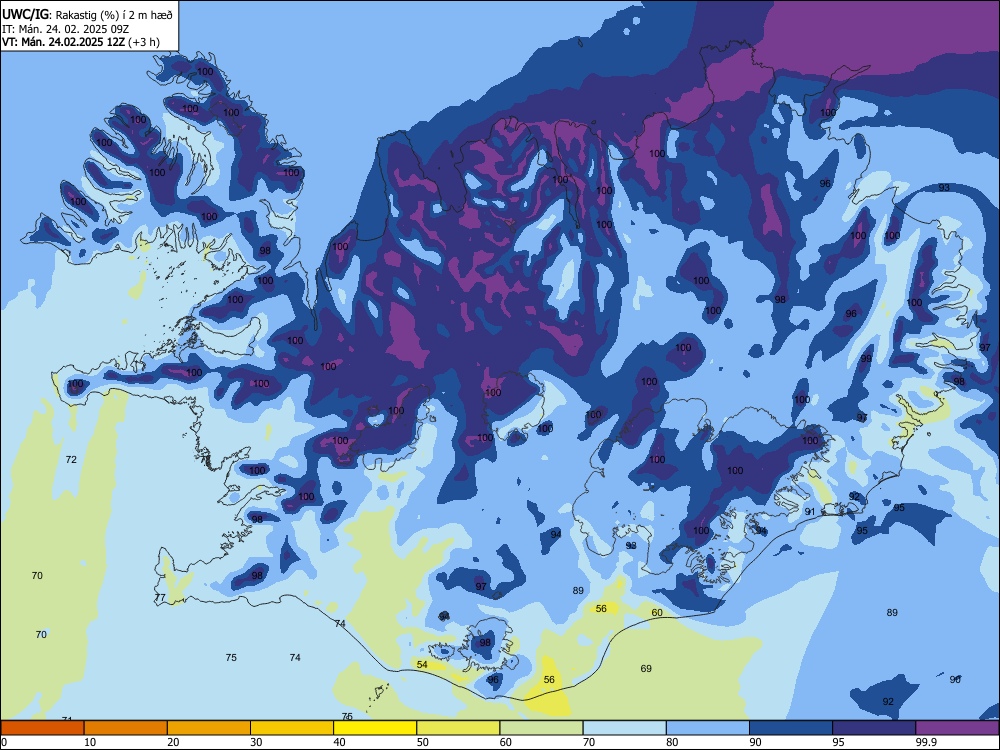This screenshot has width=1000, height=750.
Task: Click the legend tick label '30'
Action: coord(256,742)
